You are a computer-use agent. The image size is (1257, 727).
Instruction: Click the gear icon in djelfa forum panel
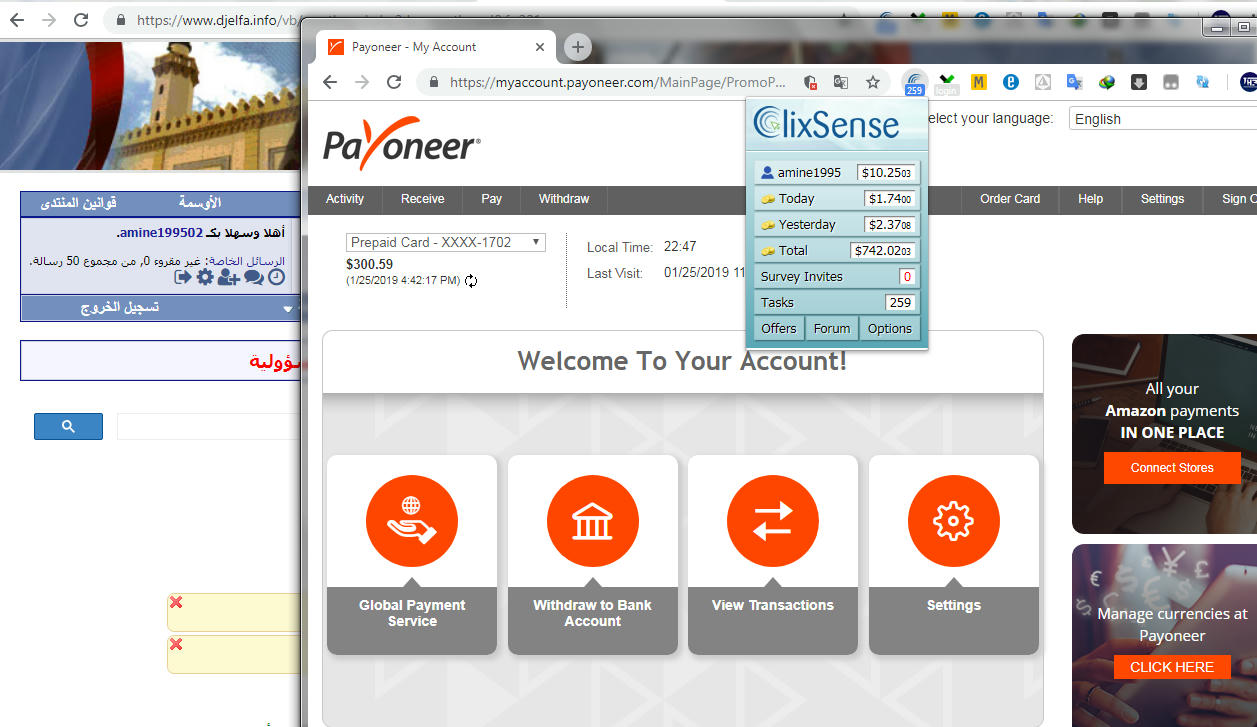205,277
